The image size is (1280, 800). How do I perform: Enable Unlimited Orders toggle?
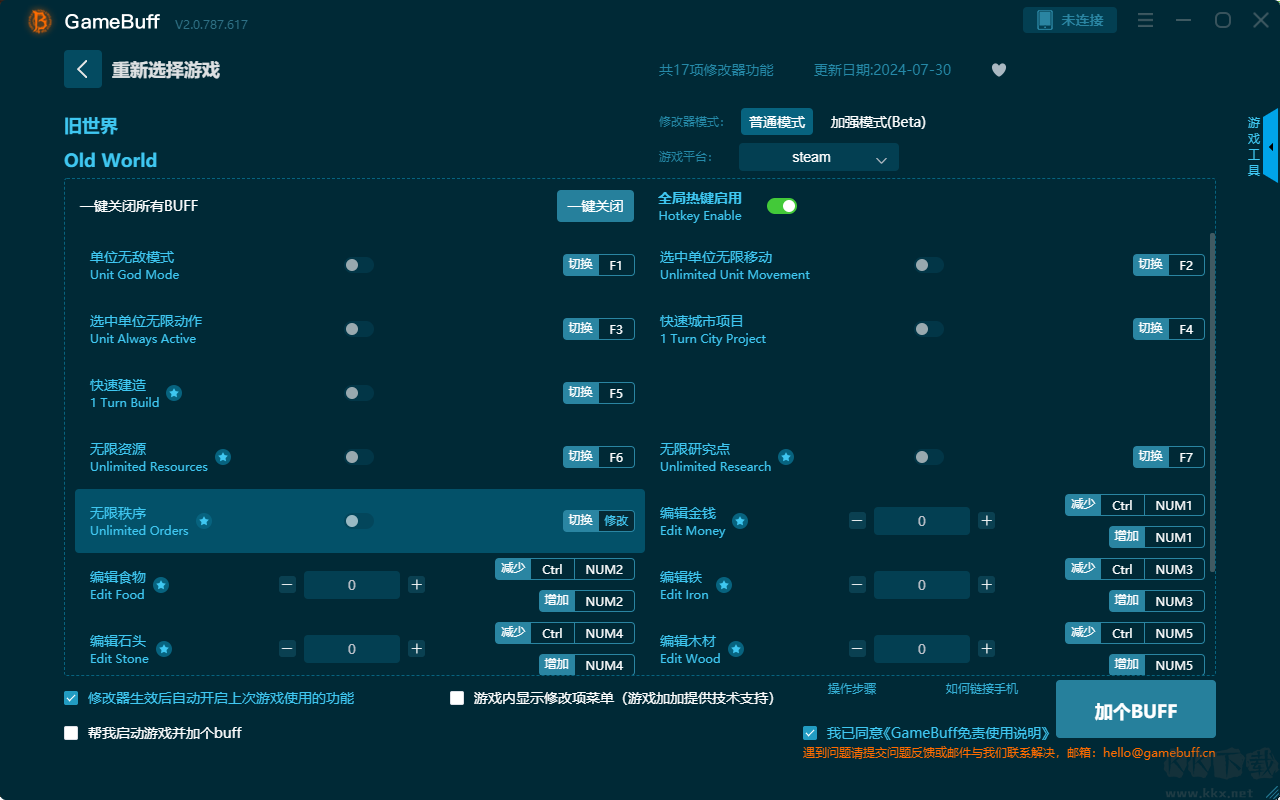click(x=359, y=521)
